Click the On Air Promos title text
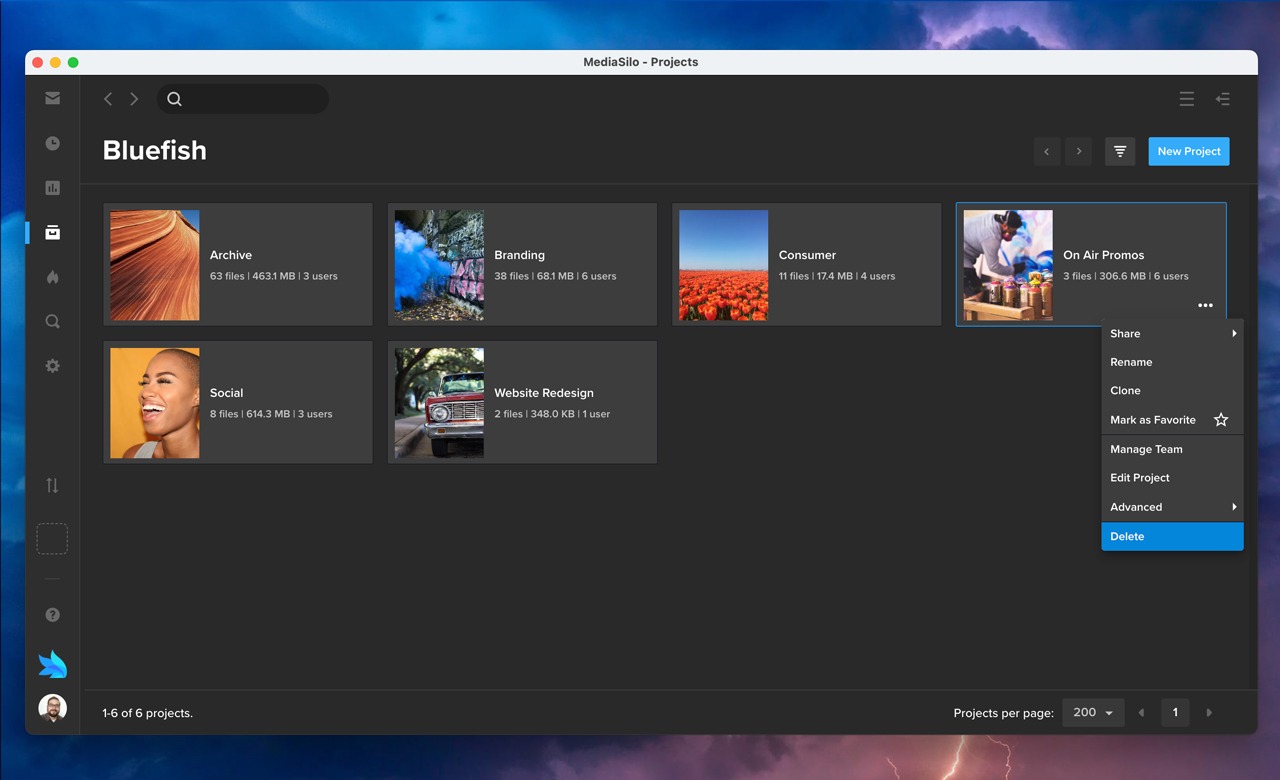The image size is (1280, 780). coord(1103,255)
